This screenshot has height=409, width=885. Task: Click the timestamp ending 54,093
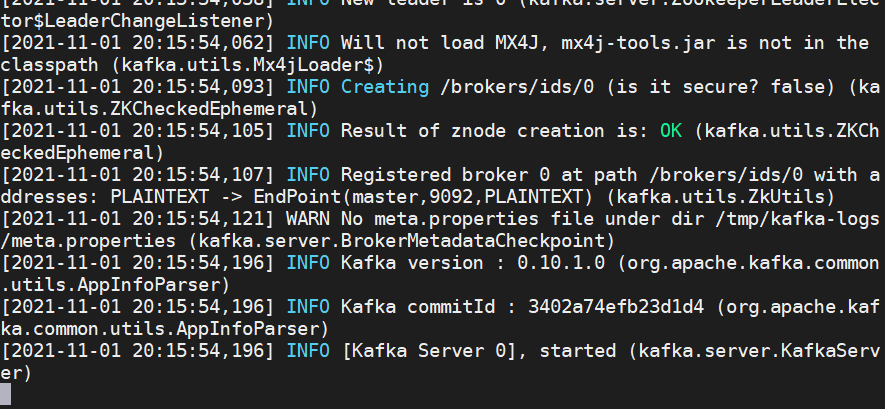138,87
